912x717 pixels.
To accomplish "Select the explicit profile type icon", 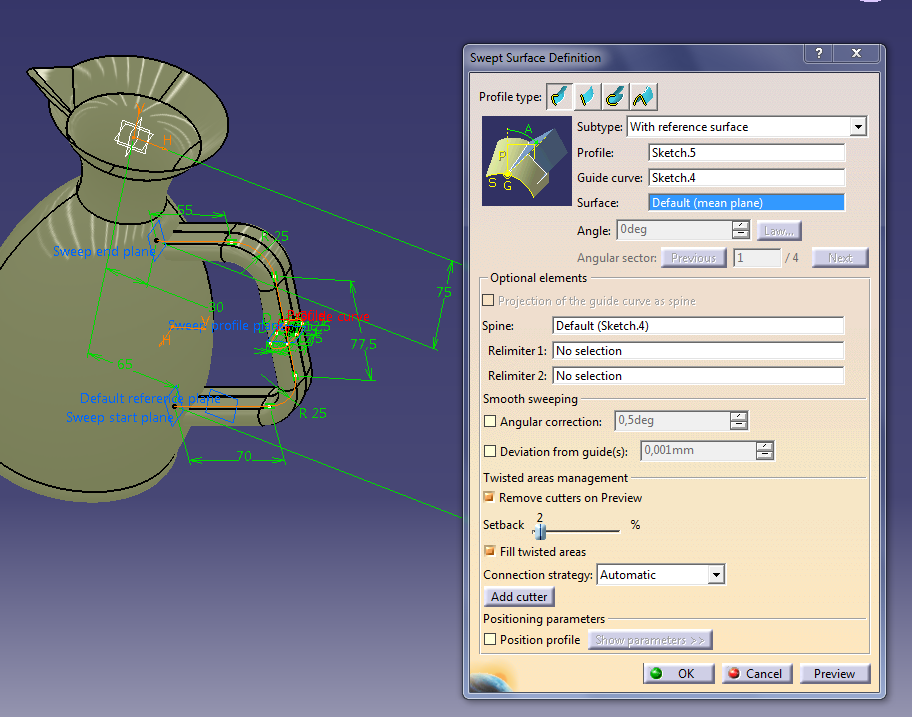I will point(558,96).
